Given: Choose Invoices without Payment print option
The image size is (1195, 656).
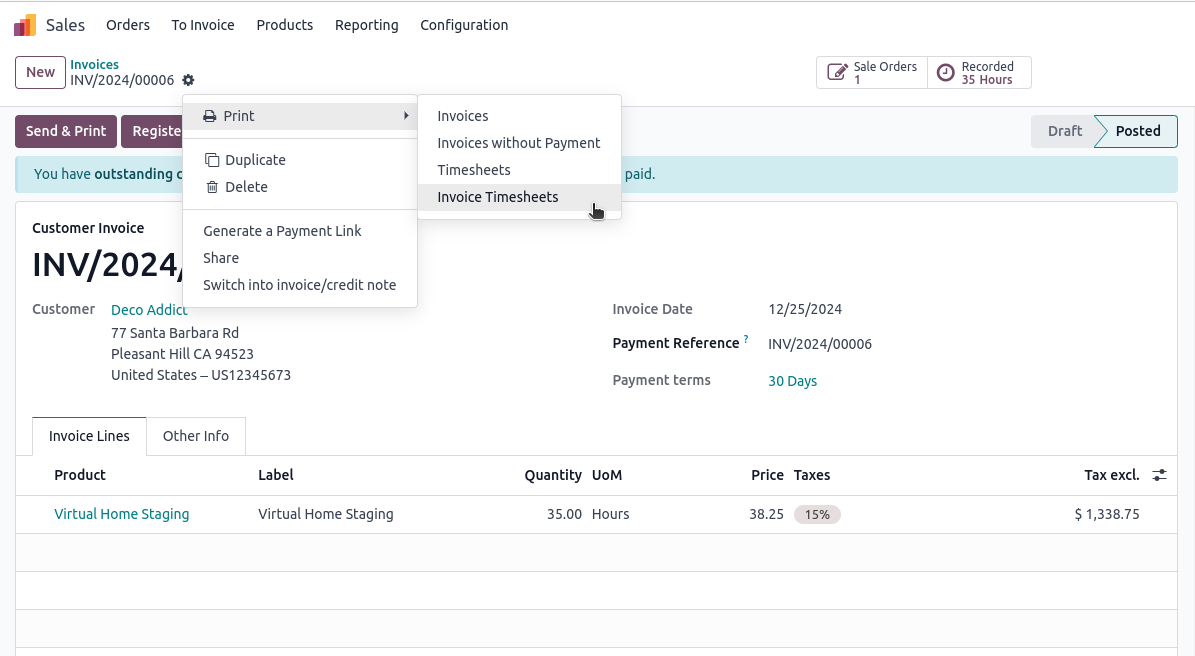Looking at the screenshot, I should [518, 143].
